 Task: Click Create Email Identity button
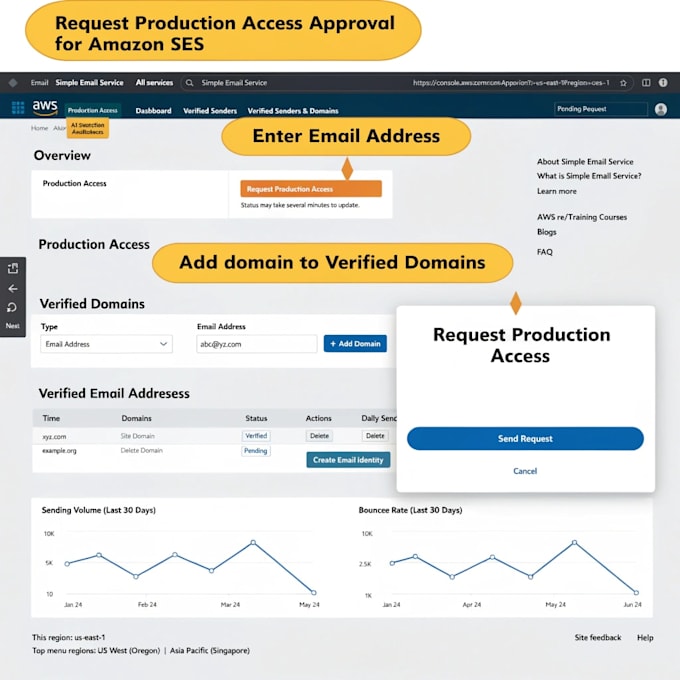(348, 460)
